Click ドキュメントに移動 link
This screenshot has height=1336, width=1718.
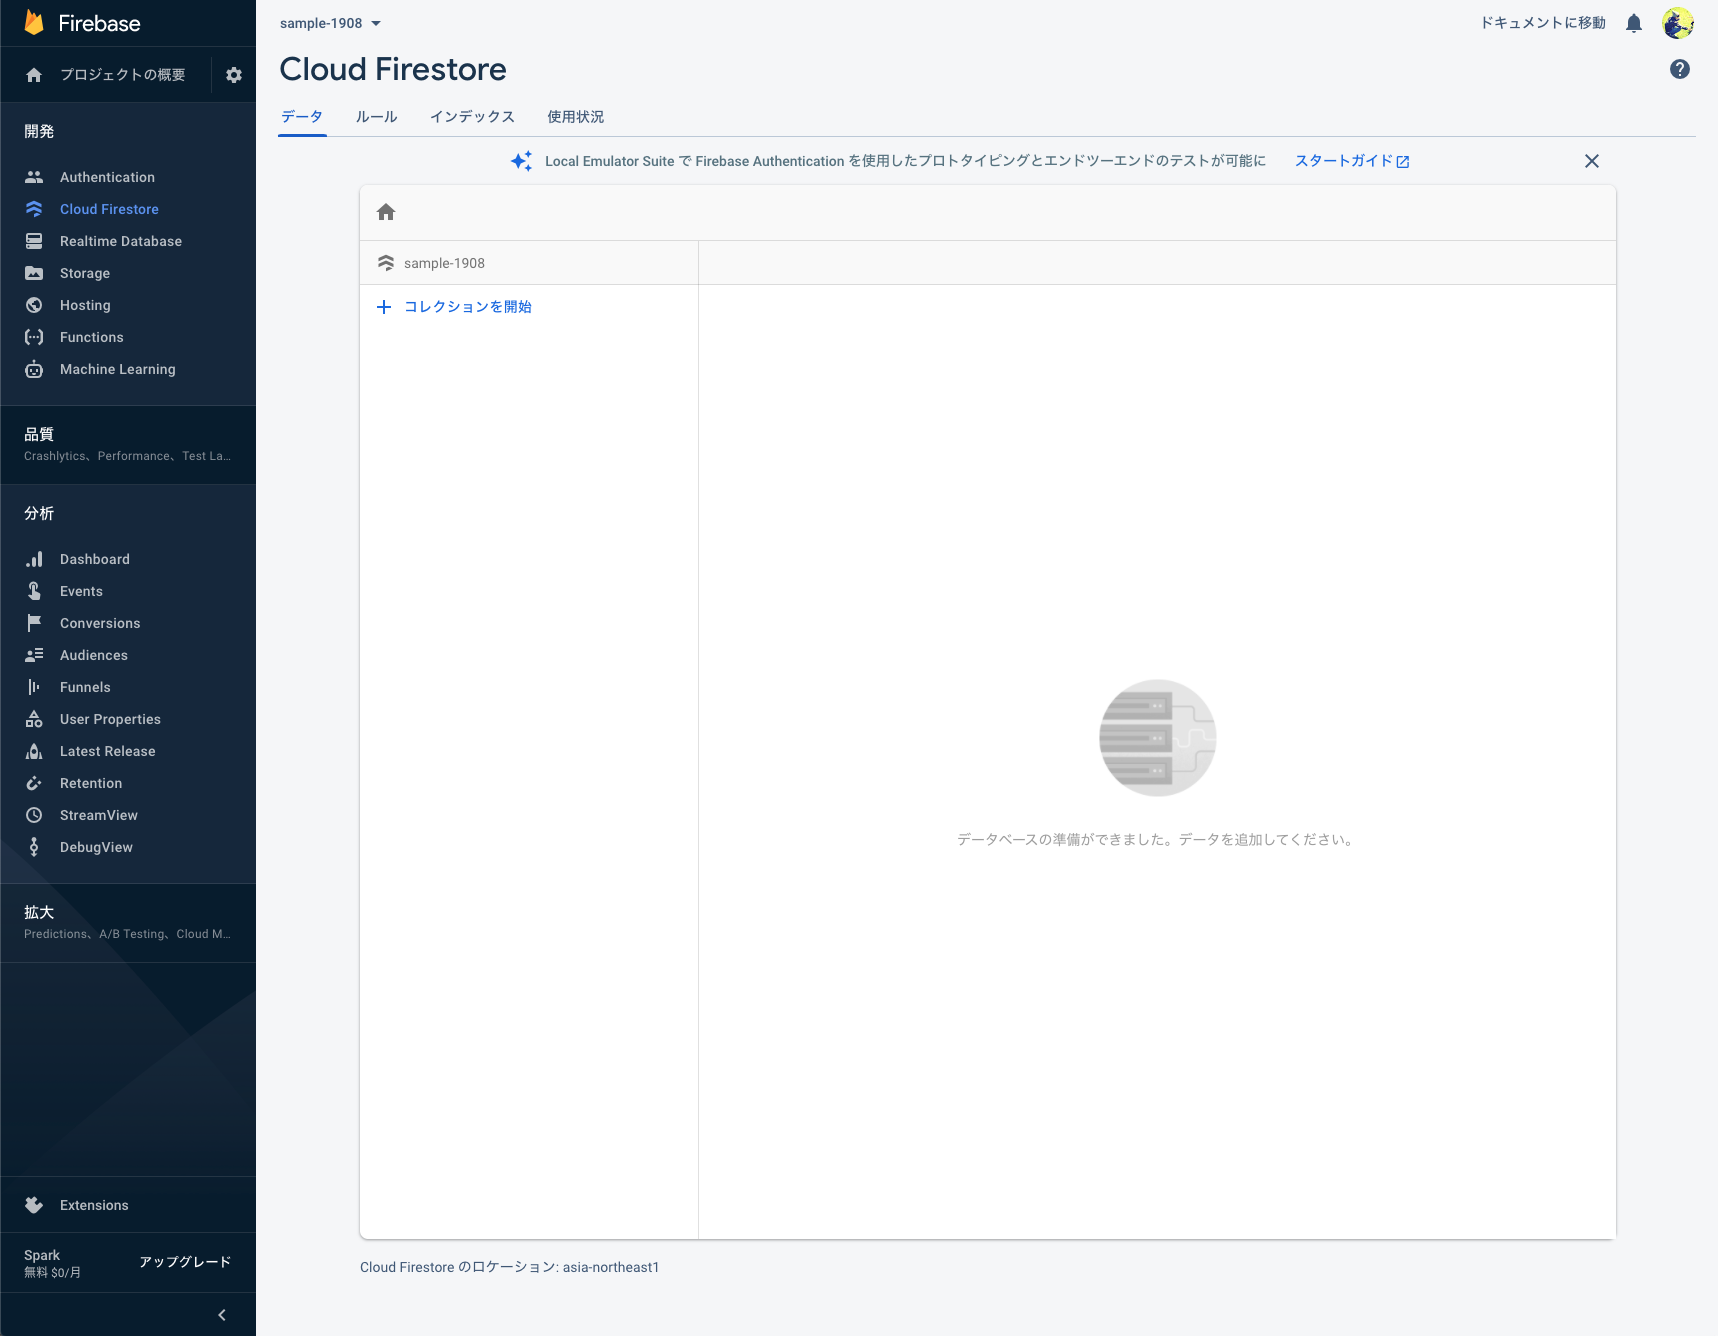(1543, 23)
